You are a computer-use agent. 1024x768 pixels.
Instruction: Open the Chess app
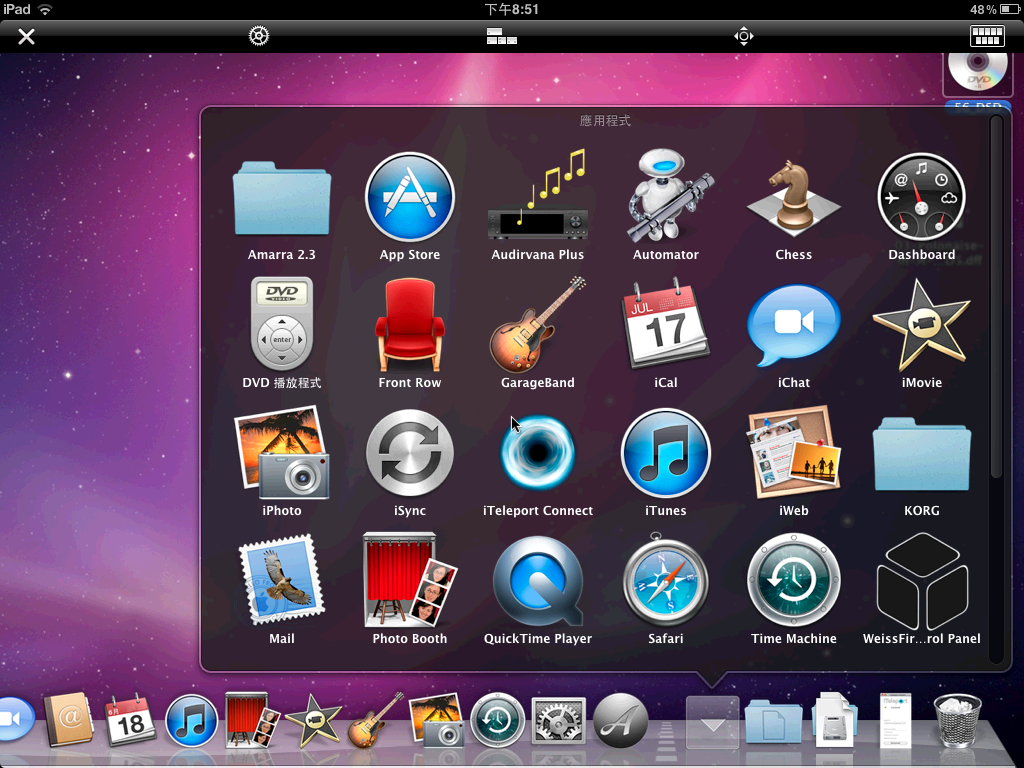pos(793,199)
